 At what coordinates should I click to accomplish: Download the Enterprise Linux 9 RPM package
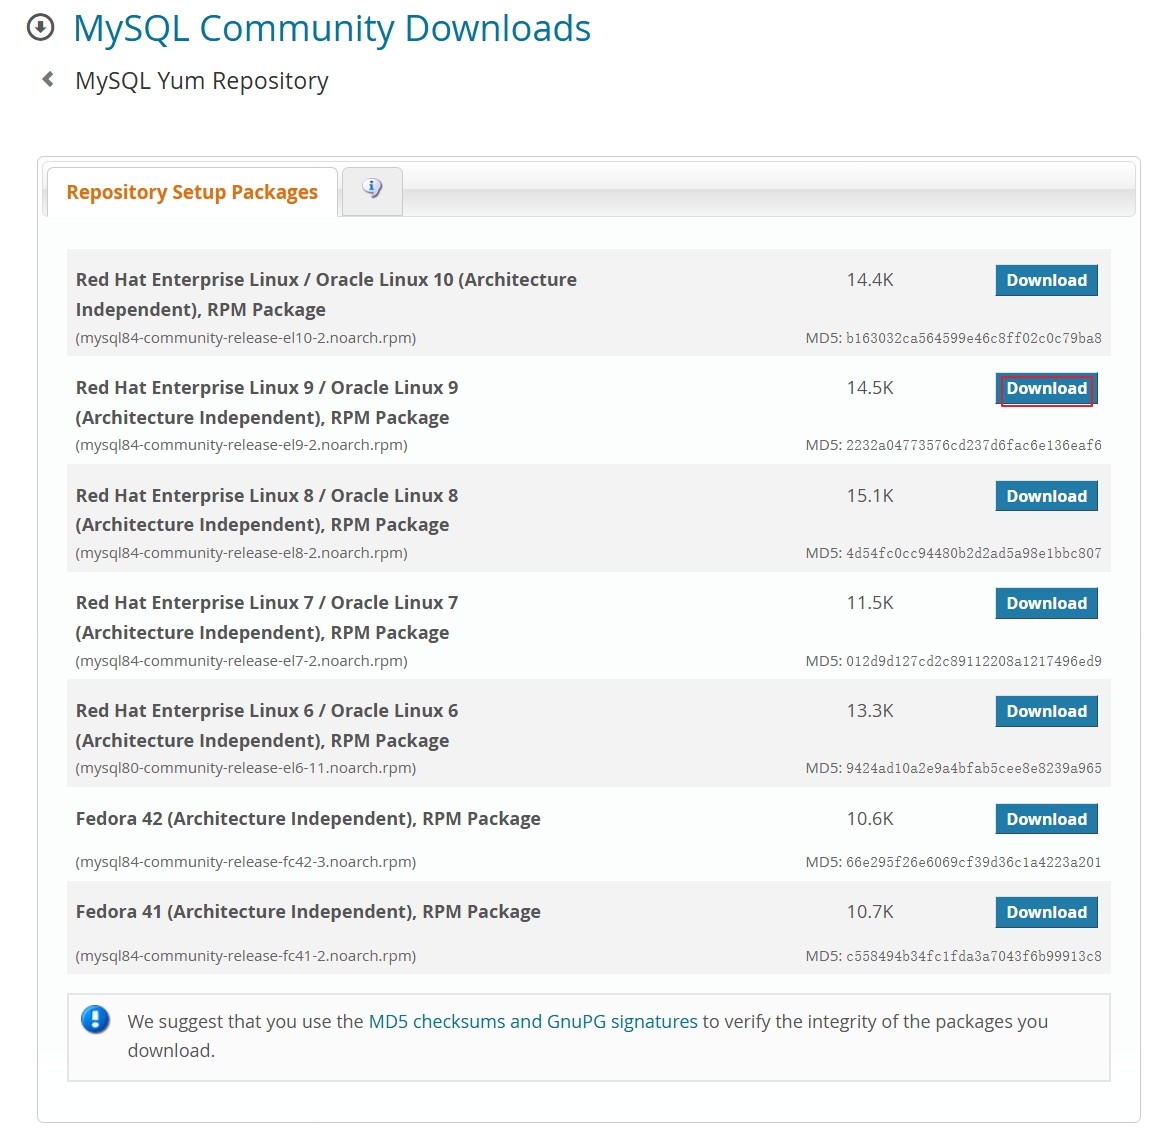[1046, 389]
